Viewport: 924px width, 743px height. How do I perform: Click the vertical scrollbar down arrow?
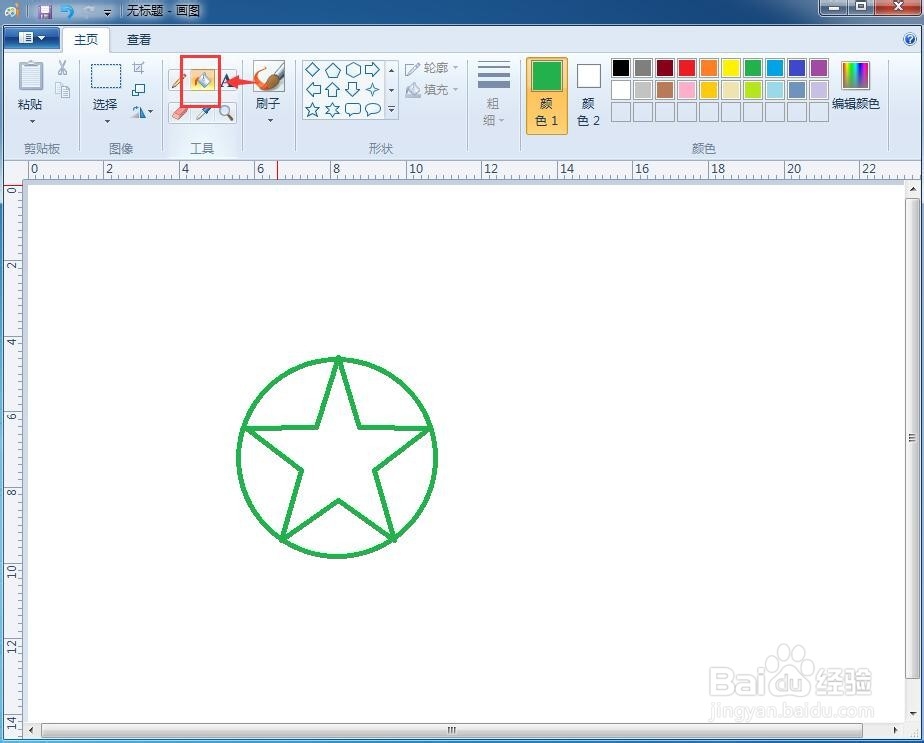click(912, 714)
